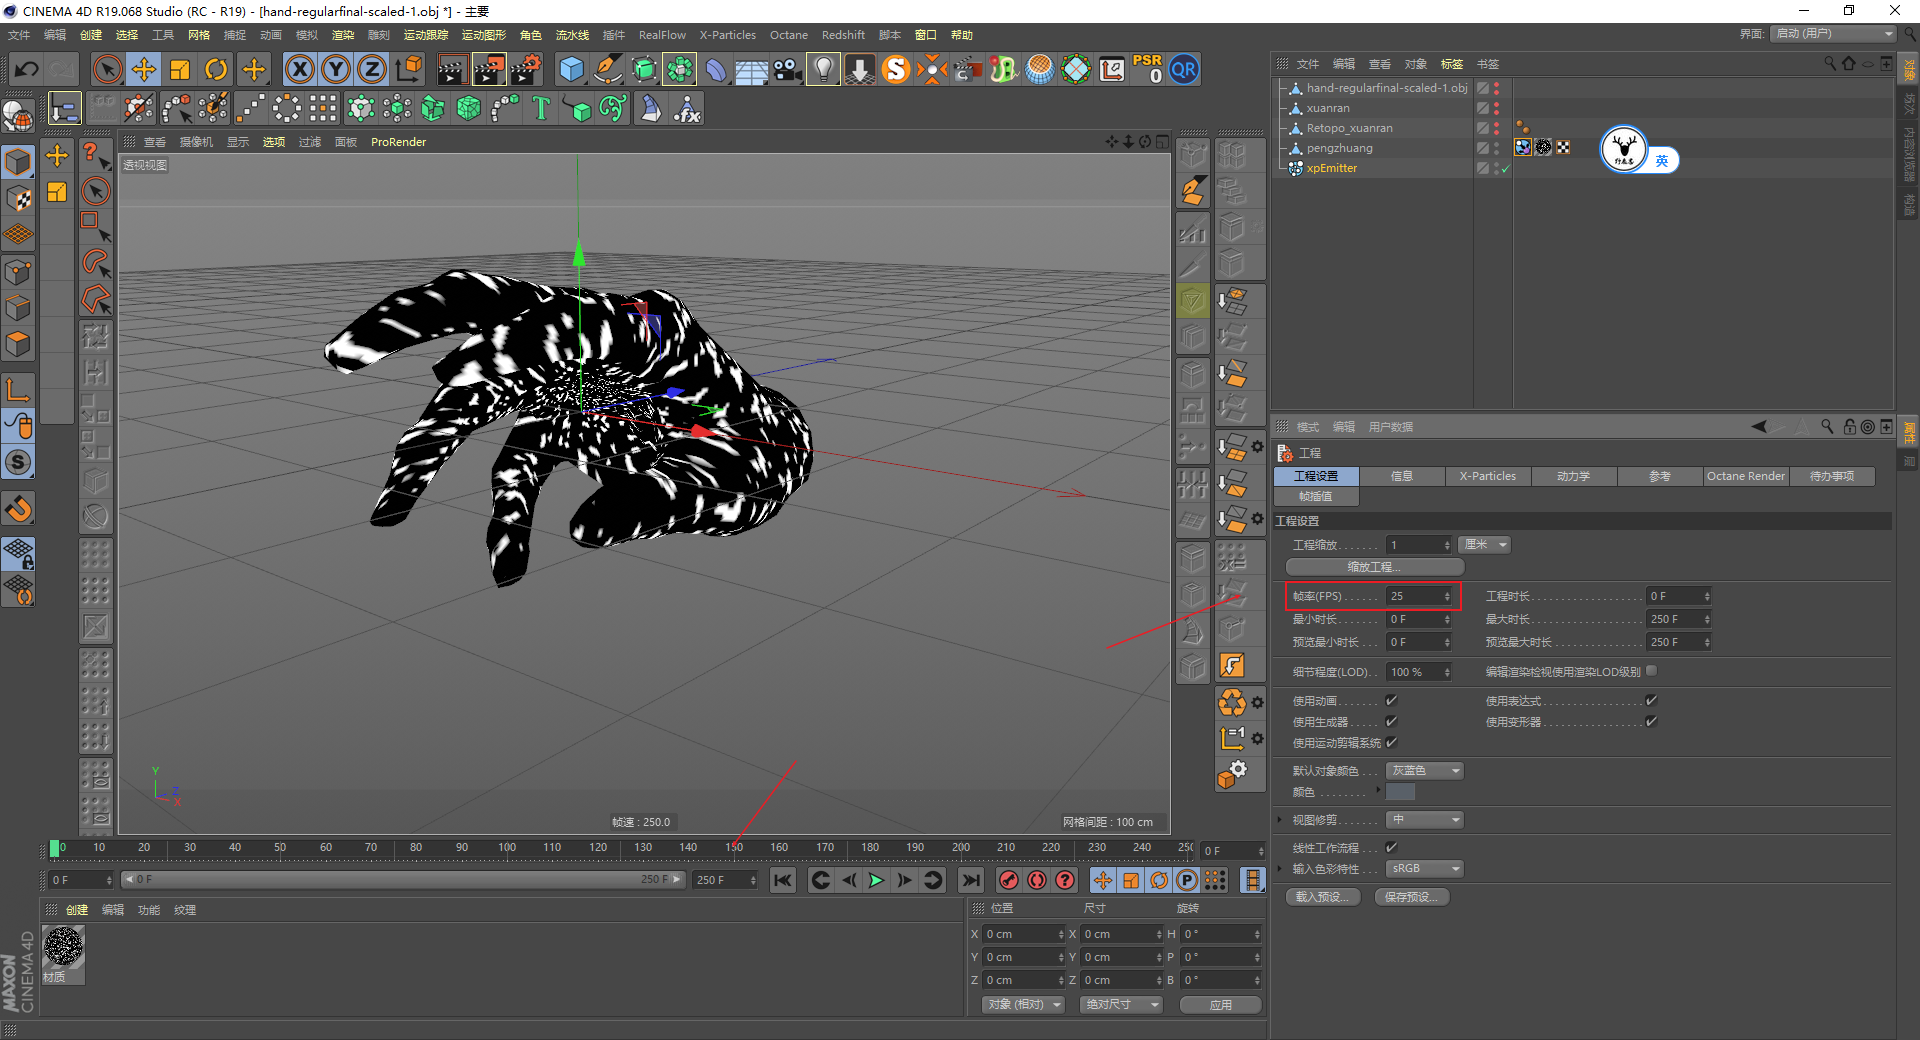This screenshot has height=1040, width=1920.
Task: Open the Octane menu
Action: click(788, 35)
